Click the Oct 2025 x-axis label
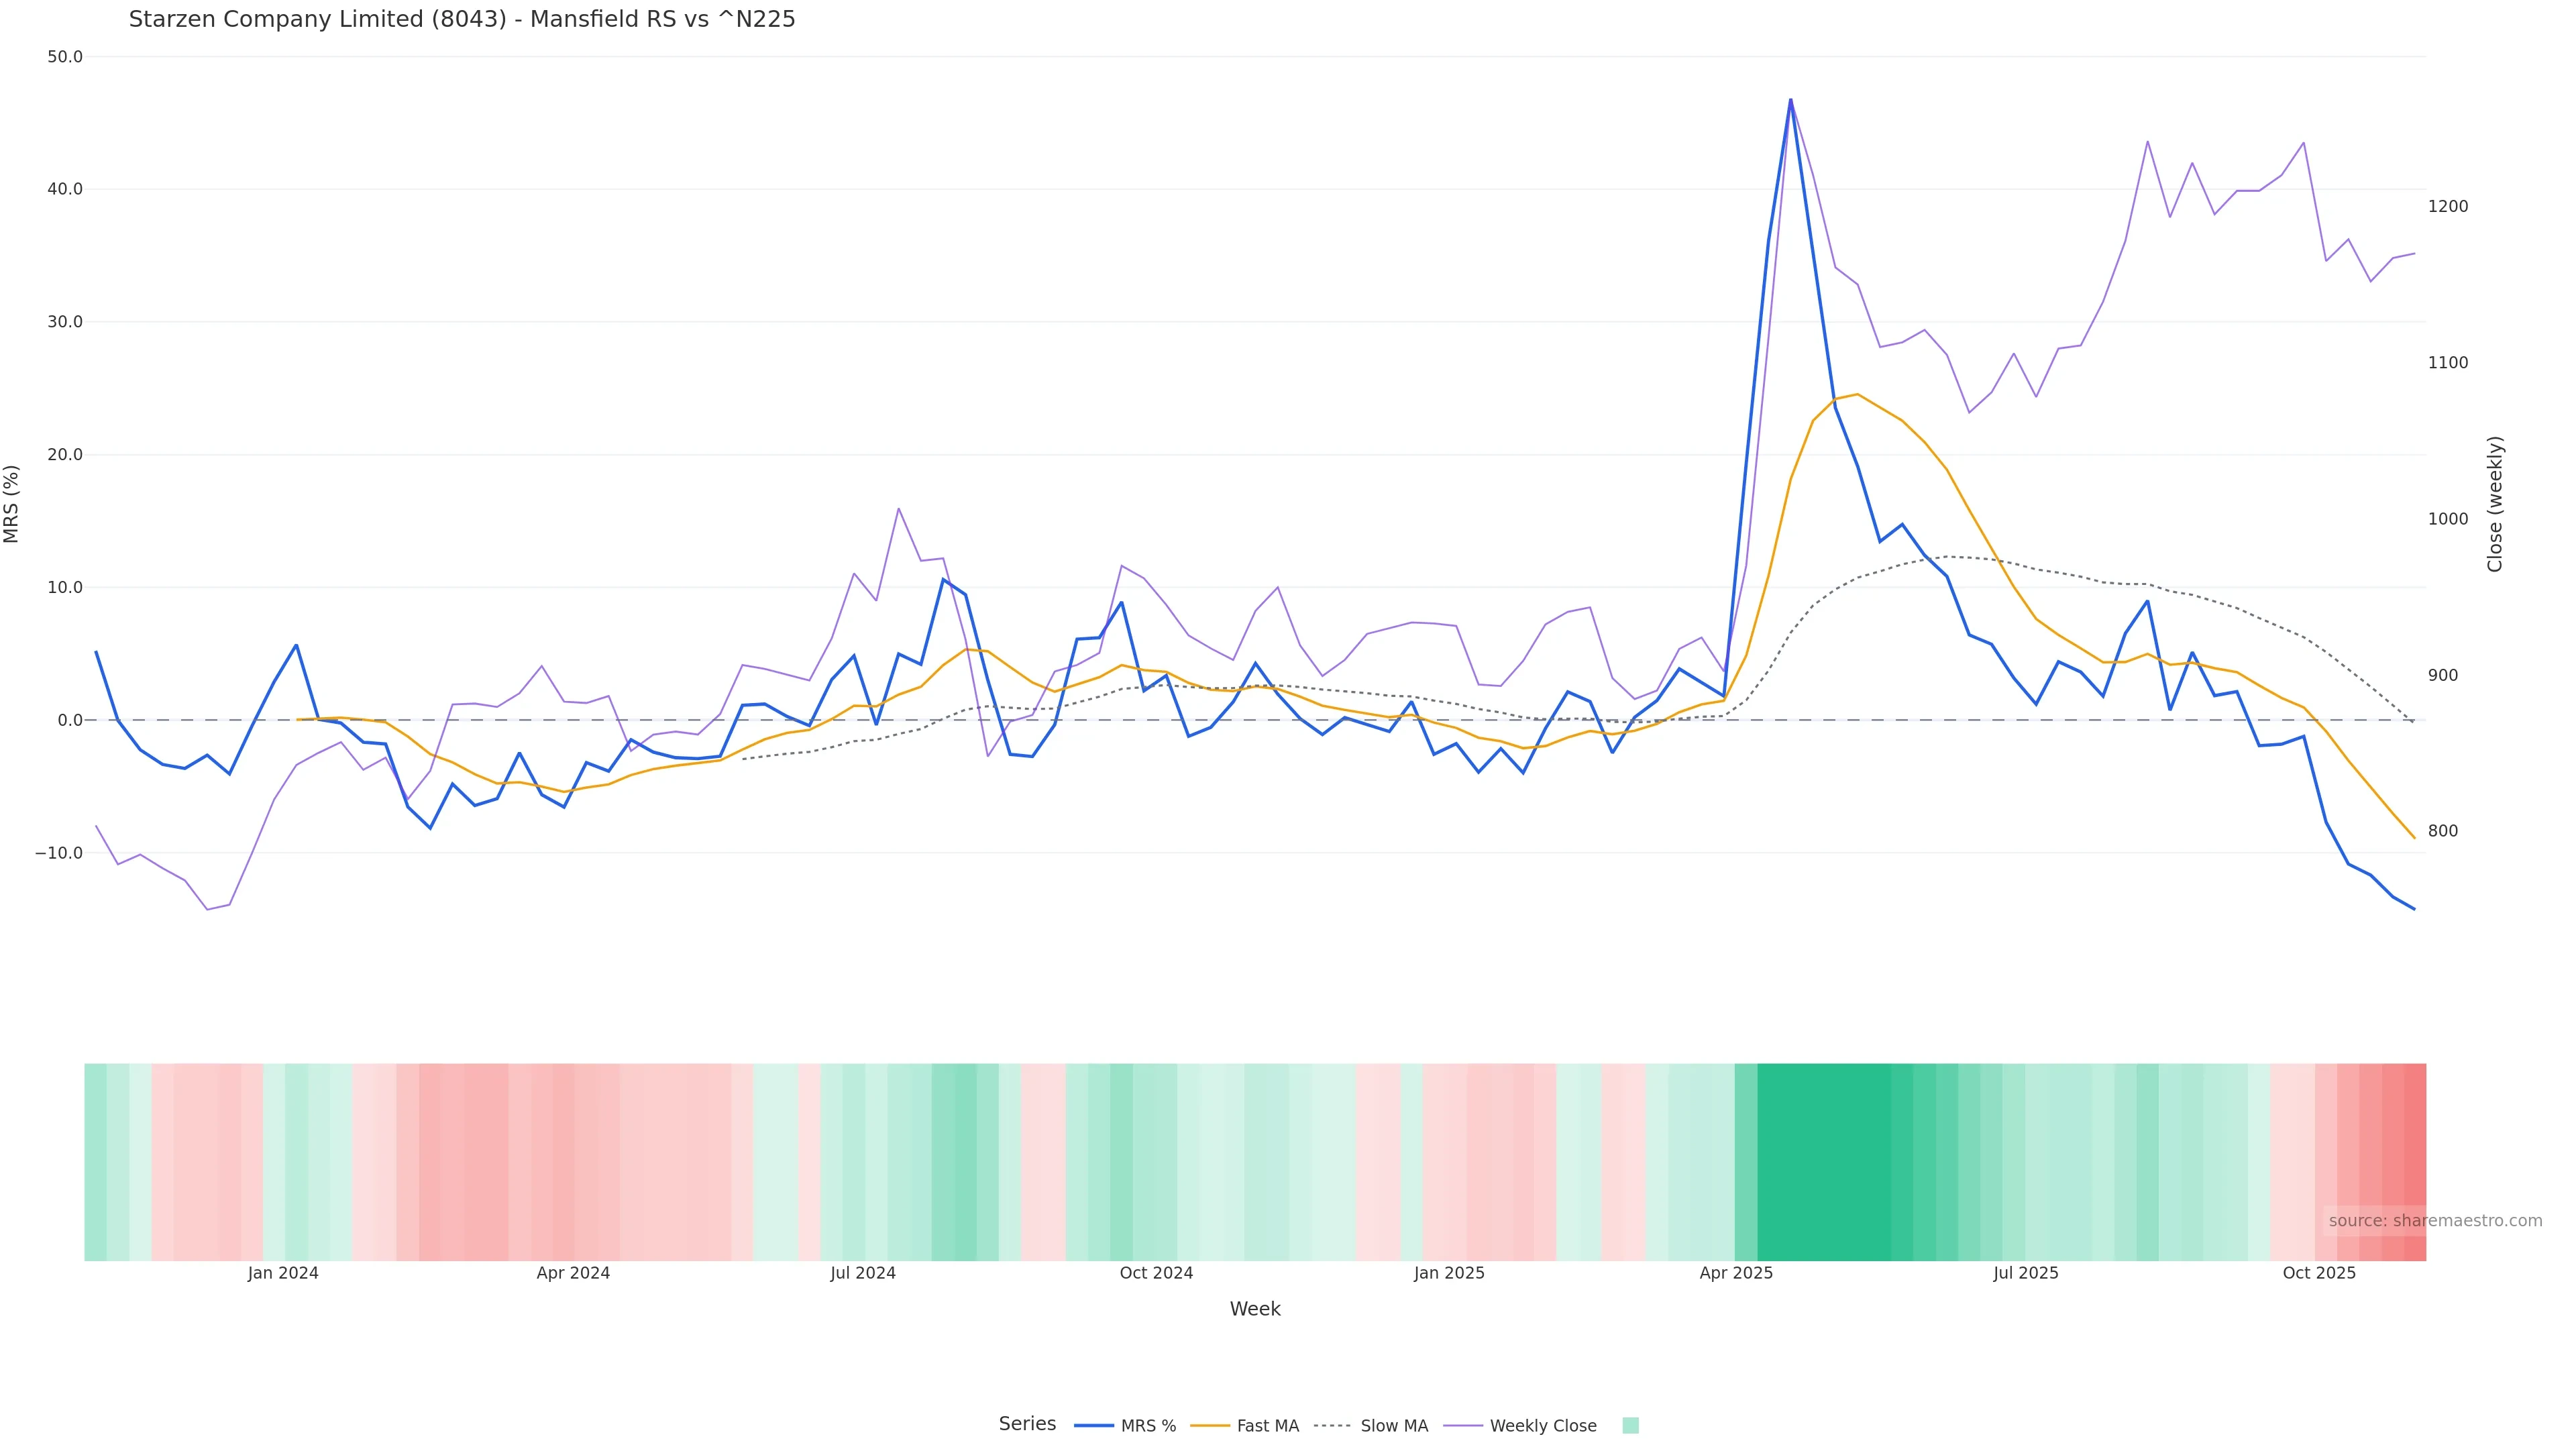The width and height of the screenshot is (2576, 1449). (x=2319, y=1273)
